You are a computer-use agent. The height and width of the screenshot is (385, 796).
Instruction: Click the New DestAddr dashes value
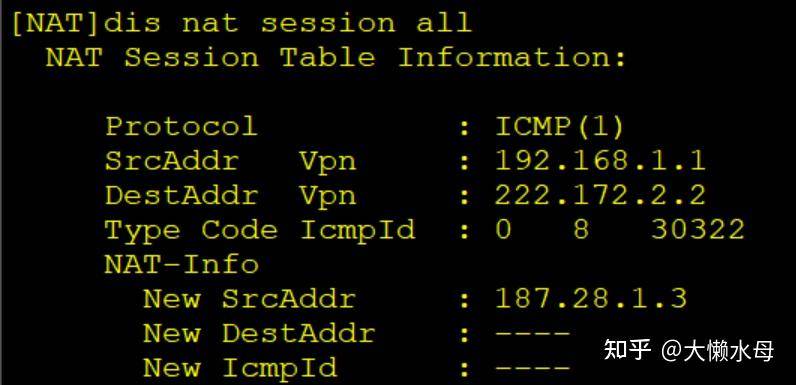coord(533,334)
